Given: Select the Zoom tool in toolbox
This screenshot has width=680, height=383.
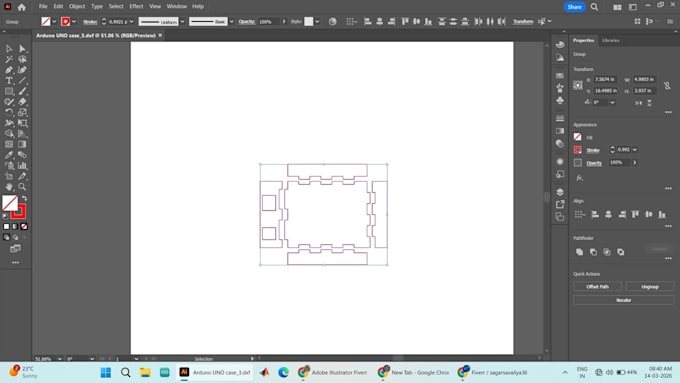Looking at the screenshot, I should click(x=23, y=187).
